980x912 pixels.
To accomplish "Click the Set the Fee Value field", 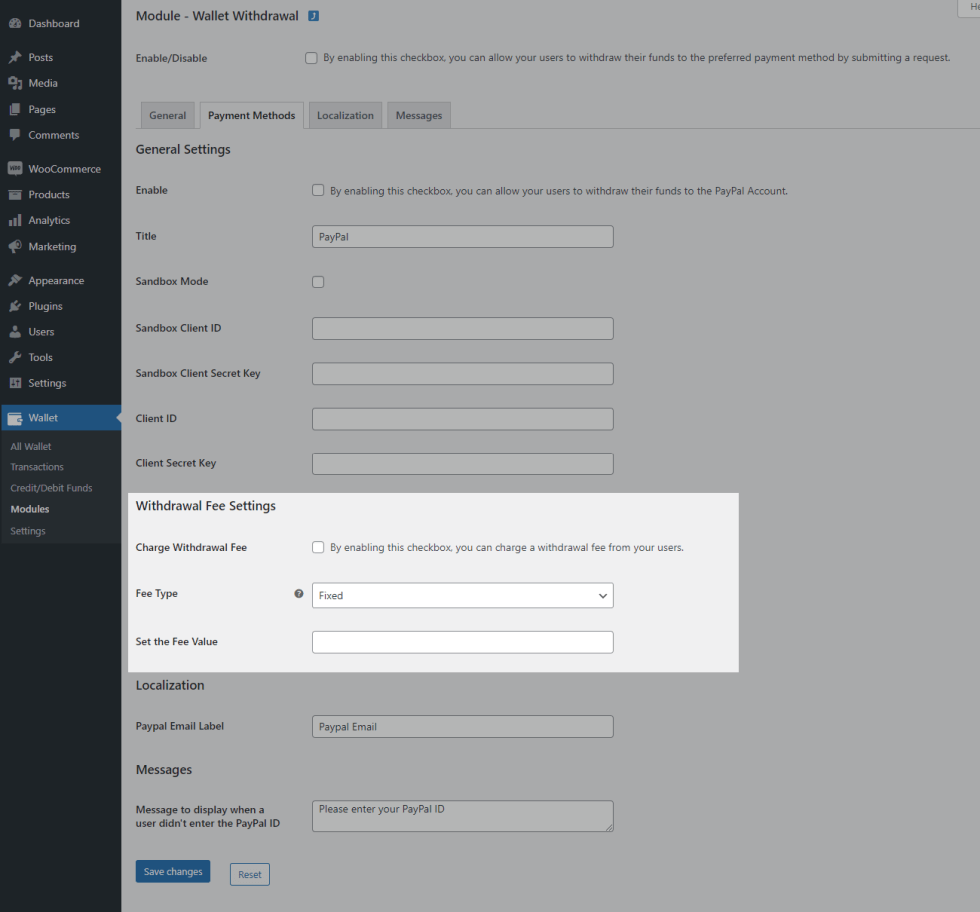I will pyautogui.click(x=462, y=642).
